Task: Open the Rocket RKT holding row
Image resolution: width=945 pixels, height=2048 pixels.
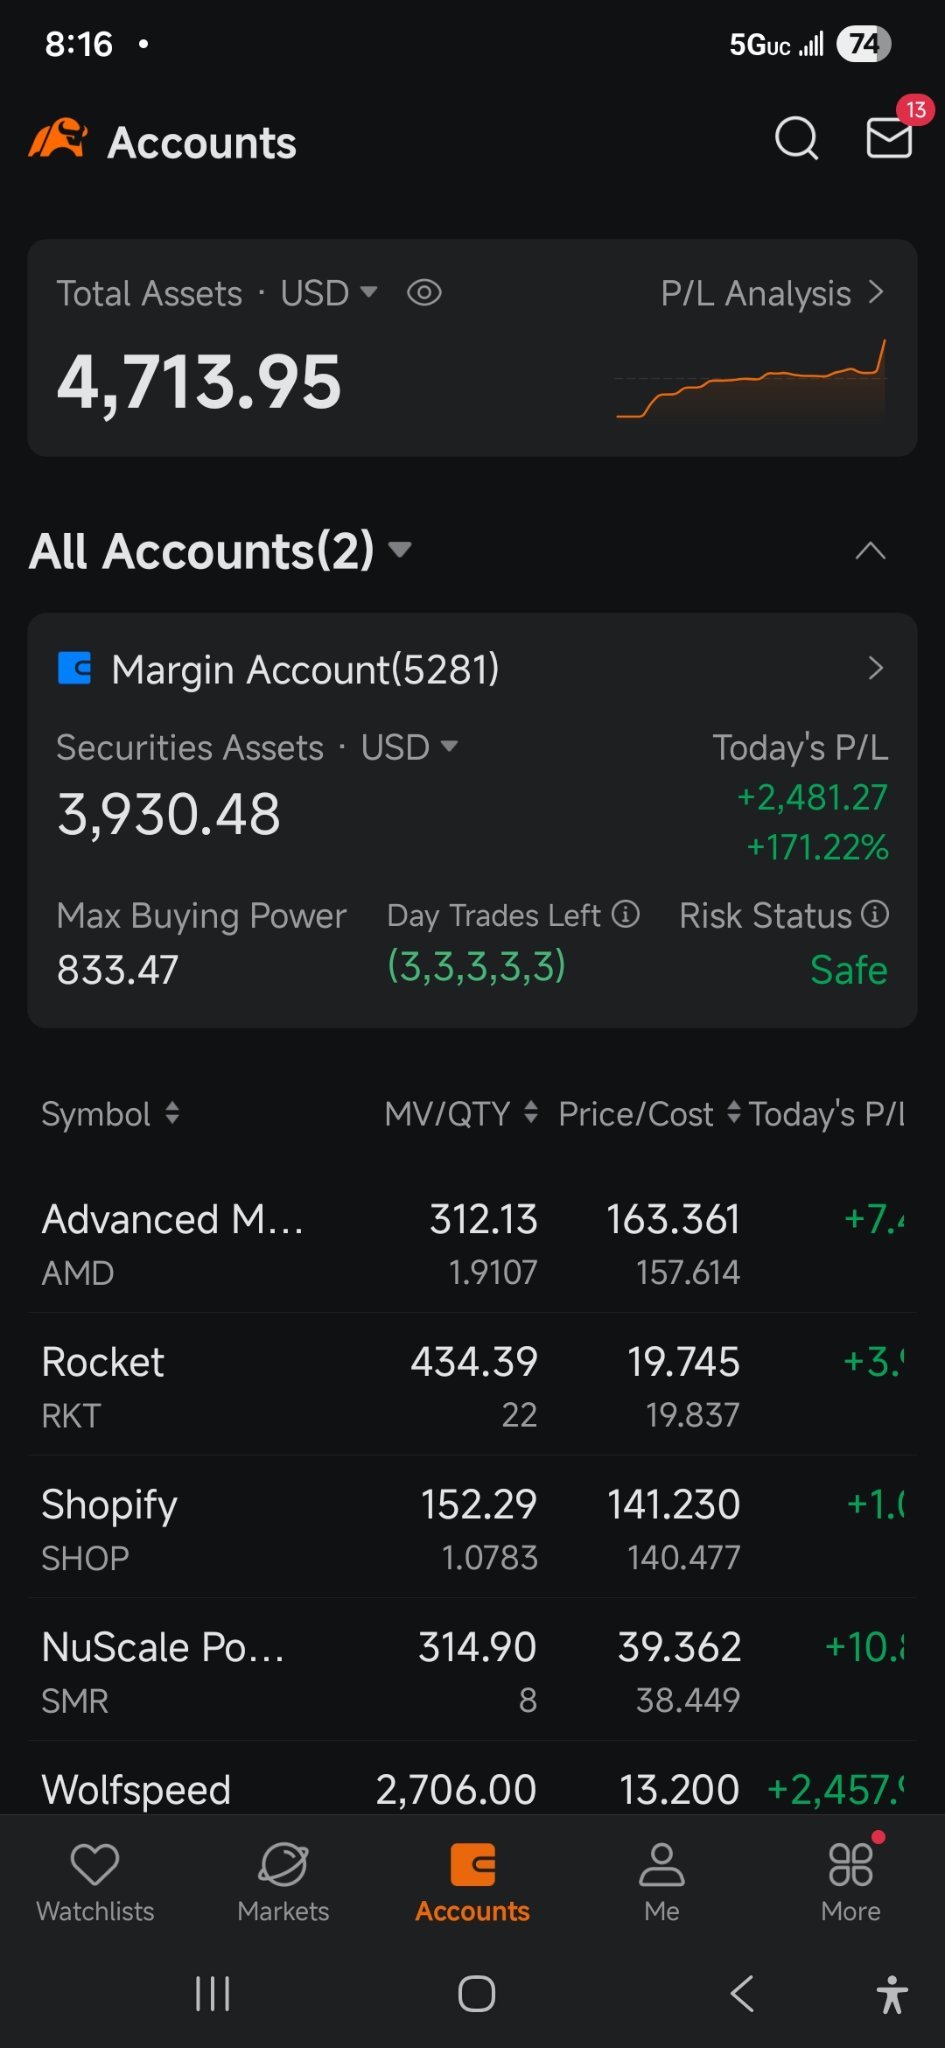Action: click(x=472, y=1386)
